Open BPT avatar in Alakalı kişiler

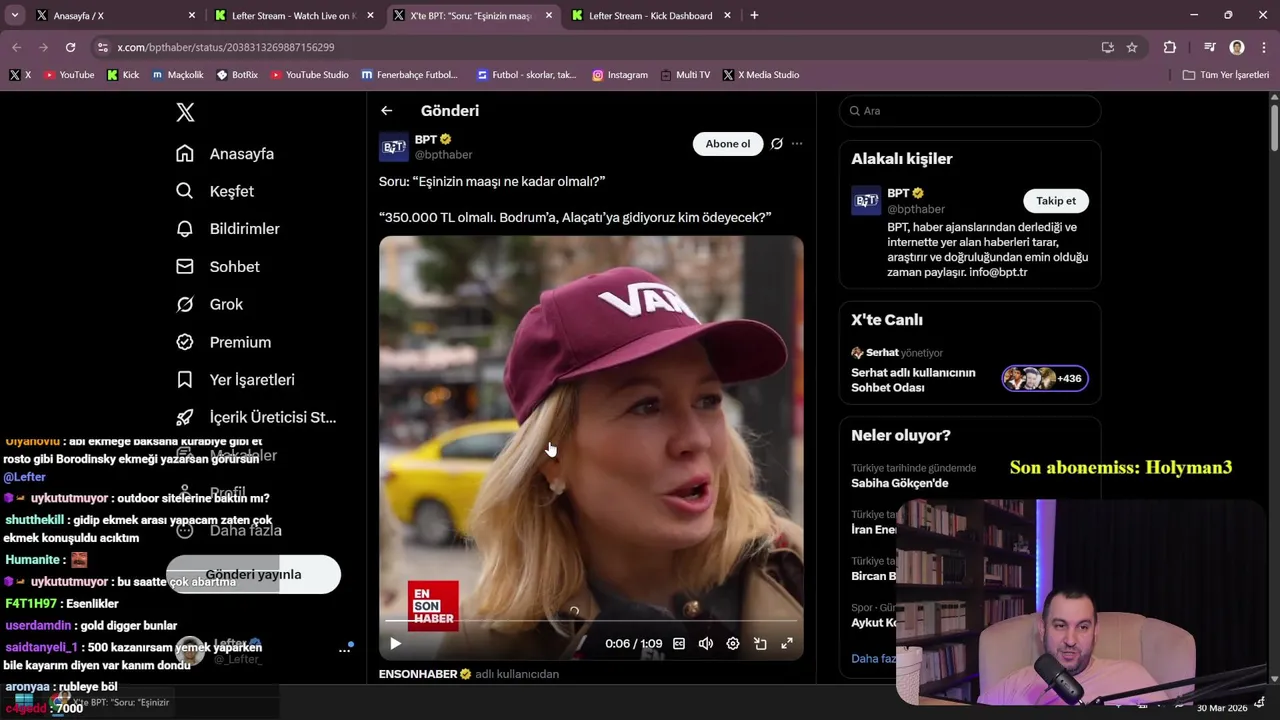[866, 200]
